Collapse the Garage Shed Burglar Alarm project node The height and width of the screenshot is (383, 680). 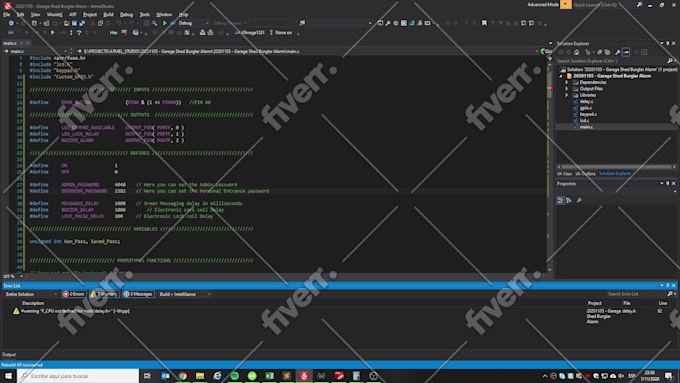tap(561, 76)
